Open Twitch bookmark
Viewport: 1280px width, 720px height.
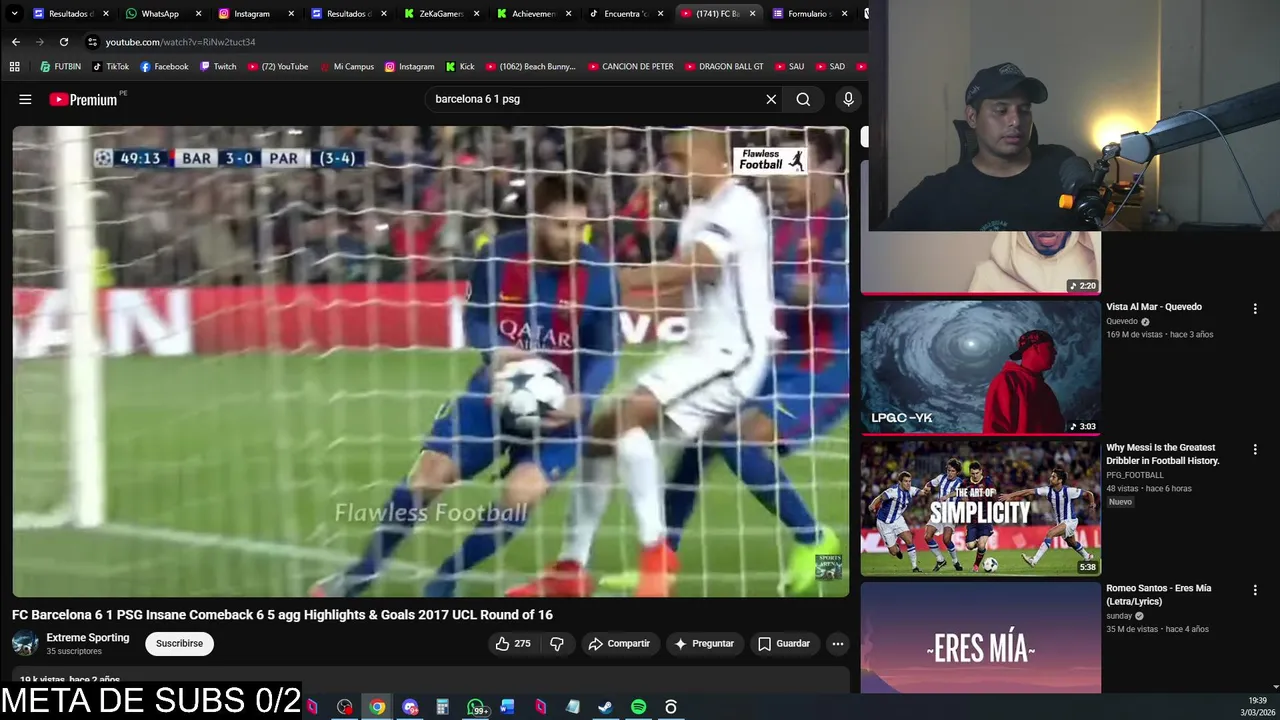point(218,67)
